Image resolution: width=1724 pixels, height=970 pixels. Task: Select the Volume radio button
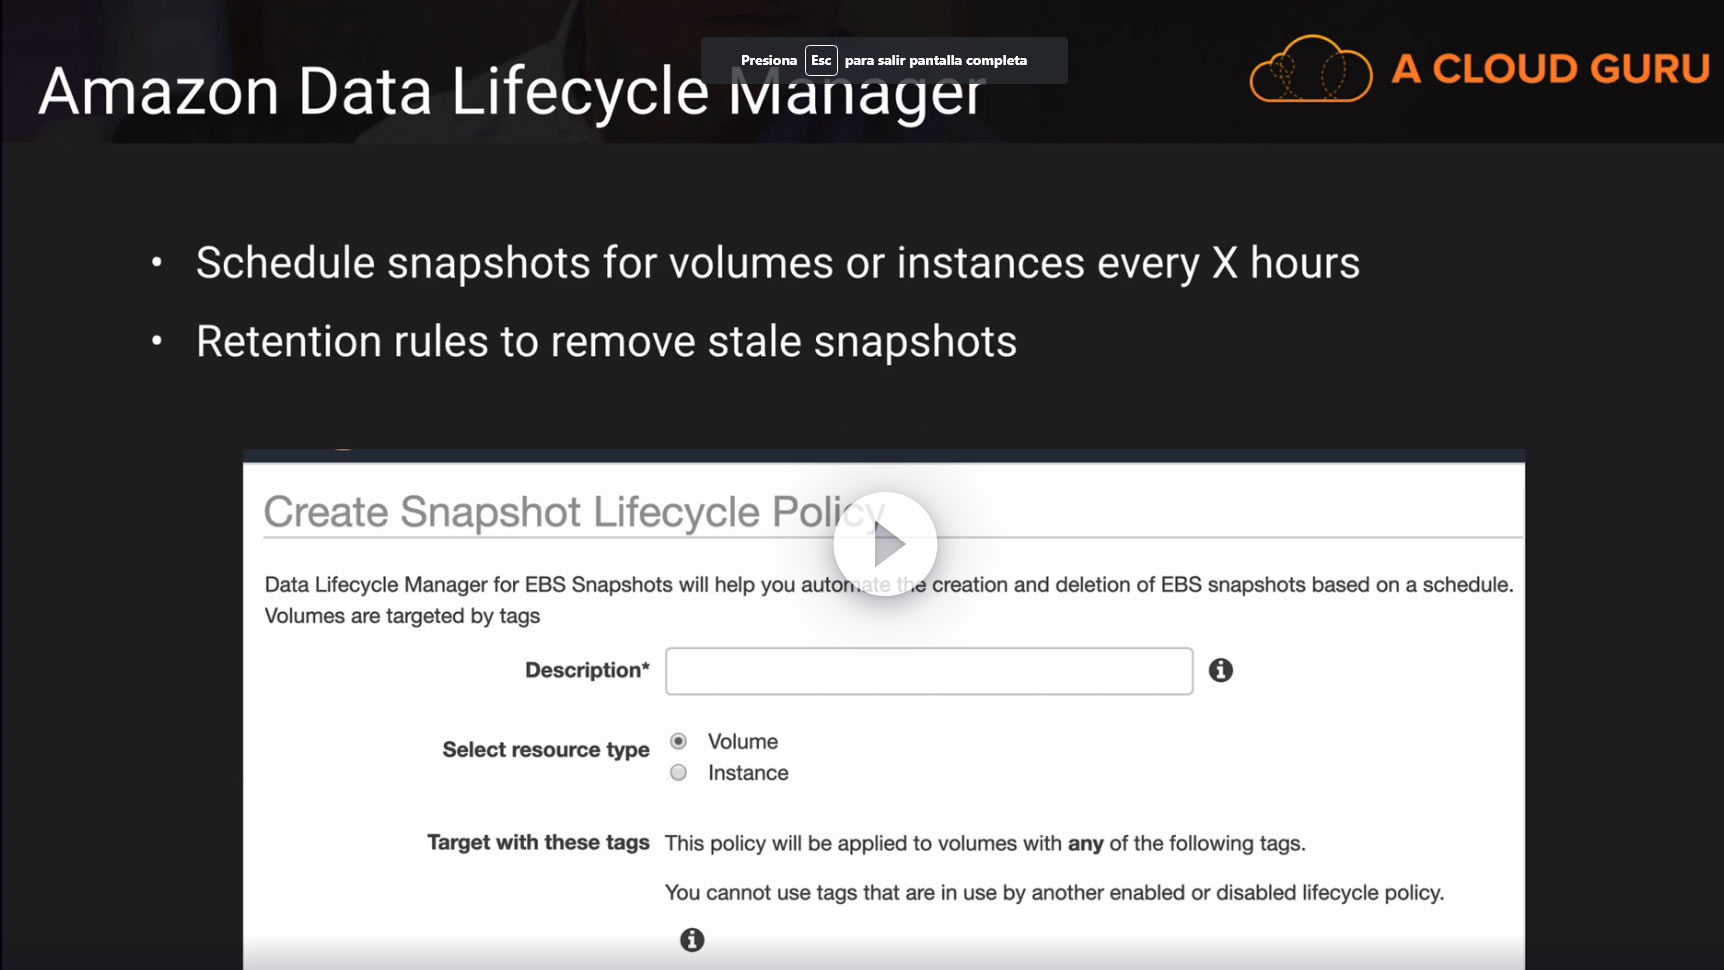click(678, 741)
